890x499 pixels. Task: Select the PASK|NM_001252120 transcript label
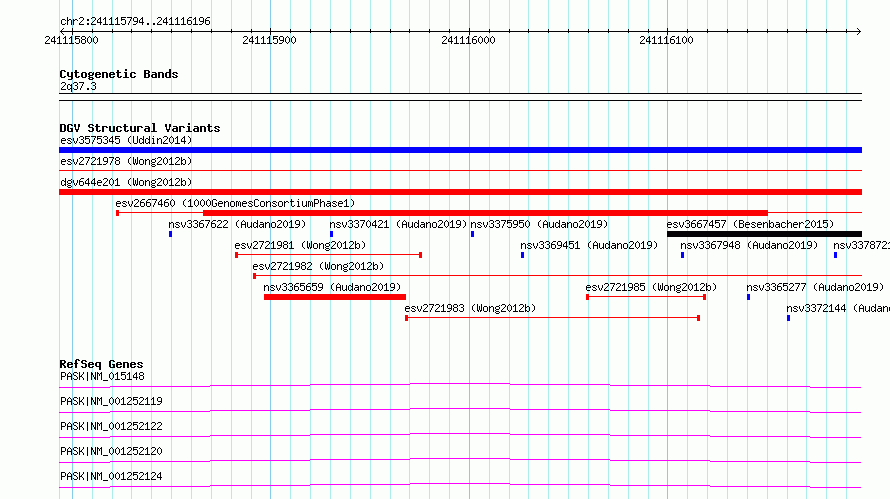tap(111, 451)
